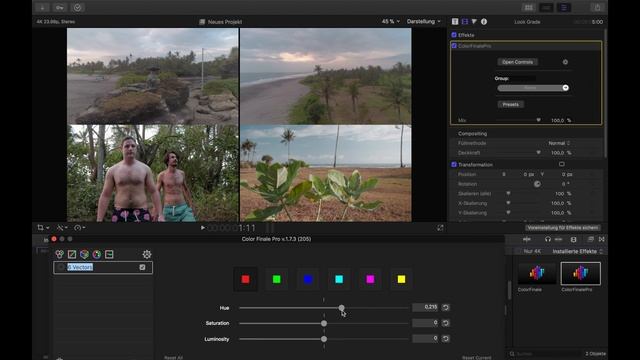Image resolution: width=640 pixels, height=360 pixels.
Task: Open the crop tool dropdown
Action: (x=42, y=228)
